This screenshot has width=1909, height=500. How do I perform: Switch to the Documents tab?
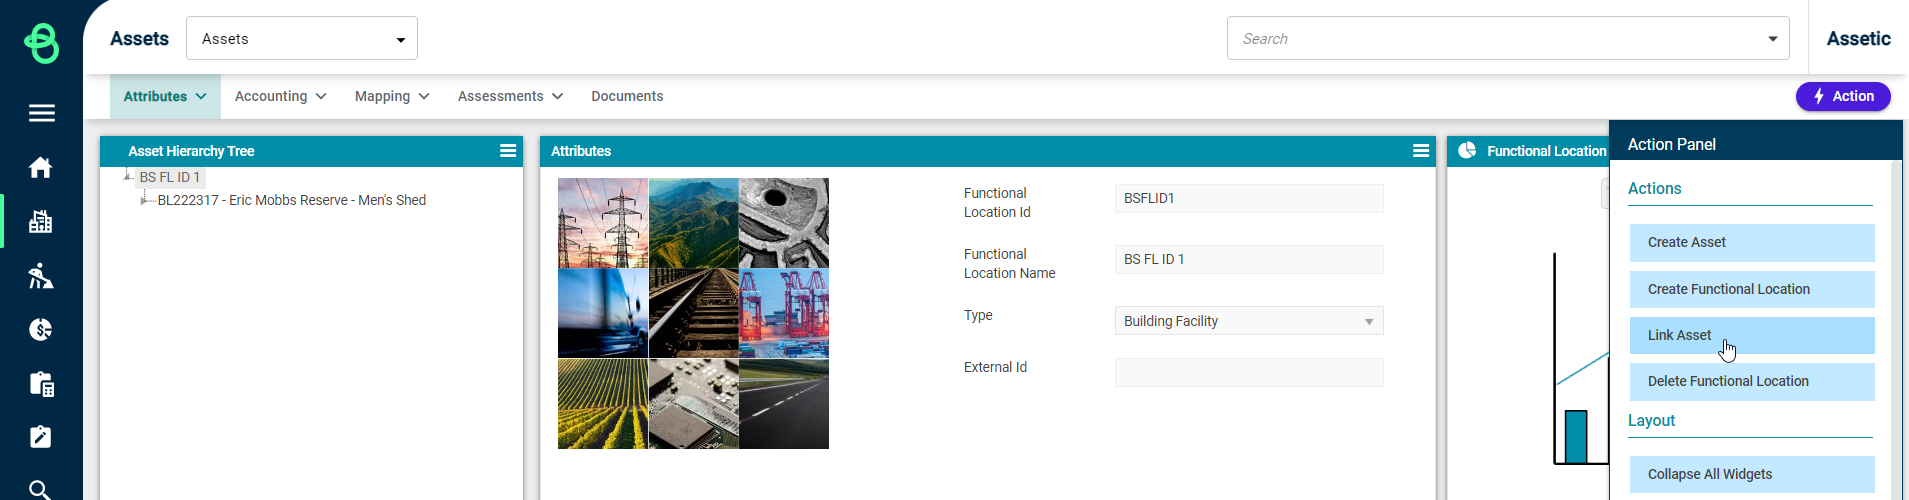point(627,96)
